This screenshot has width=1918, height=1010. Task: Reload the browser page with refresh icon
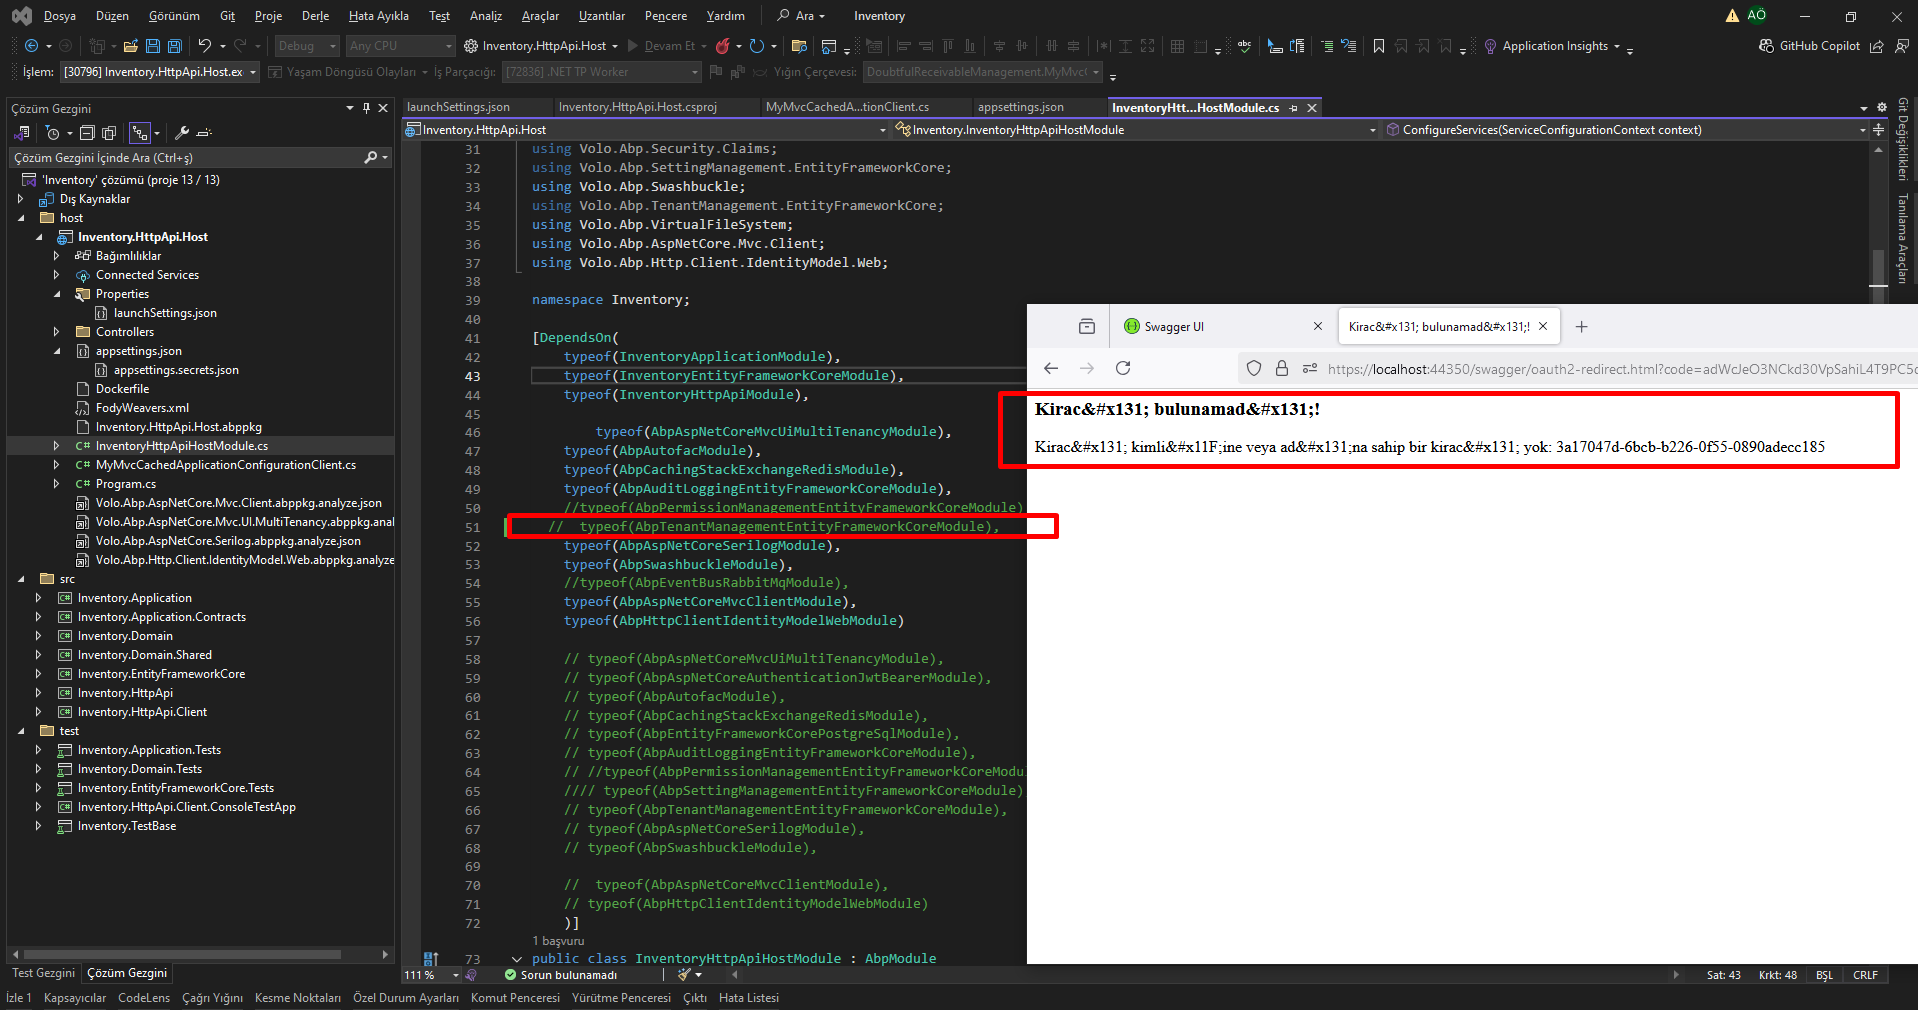(1123, 368)
